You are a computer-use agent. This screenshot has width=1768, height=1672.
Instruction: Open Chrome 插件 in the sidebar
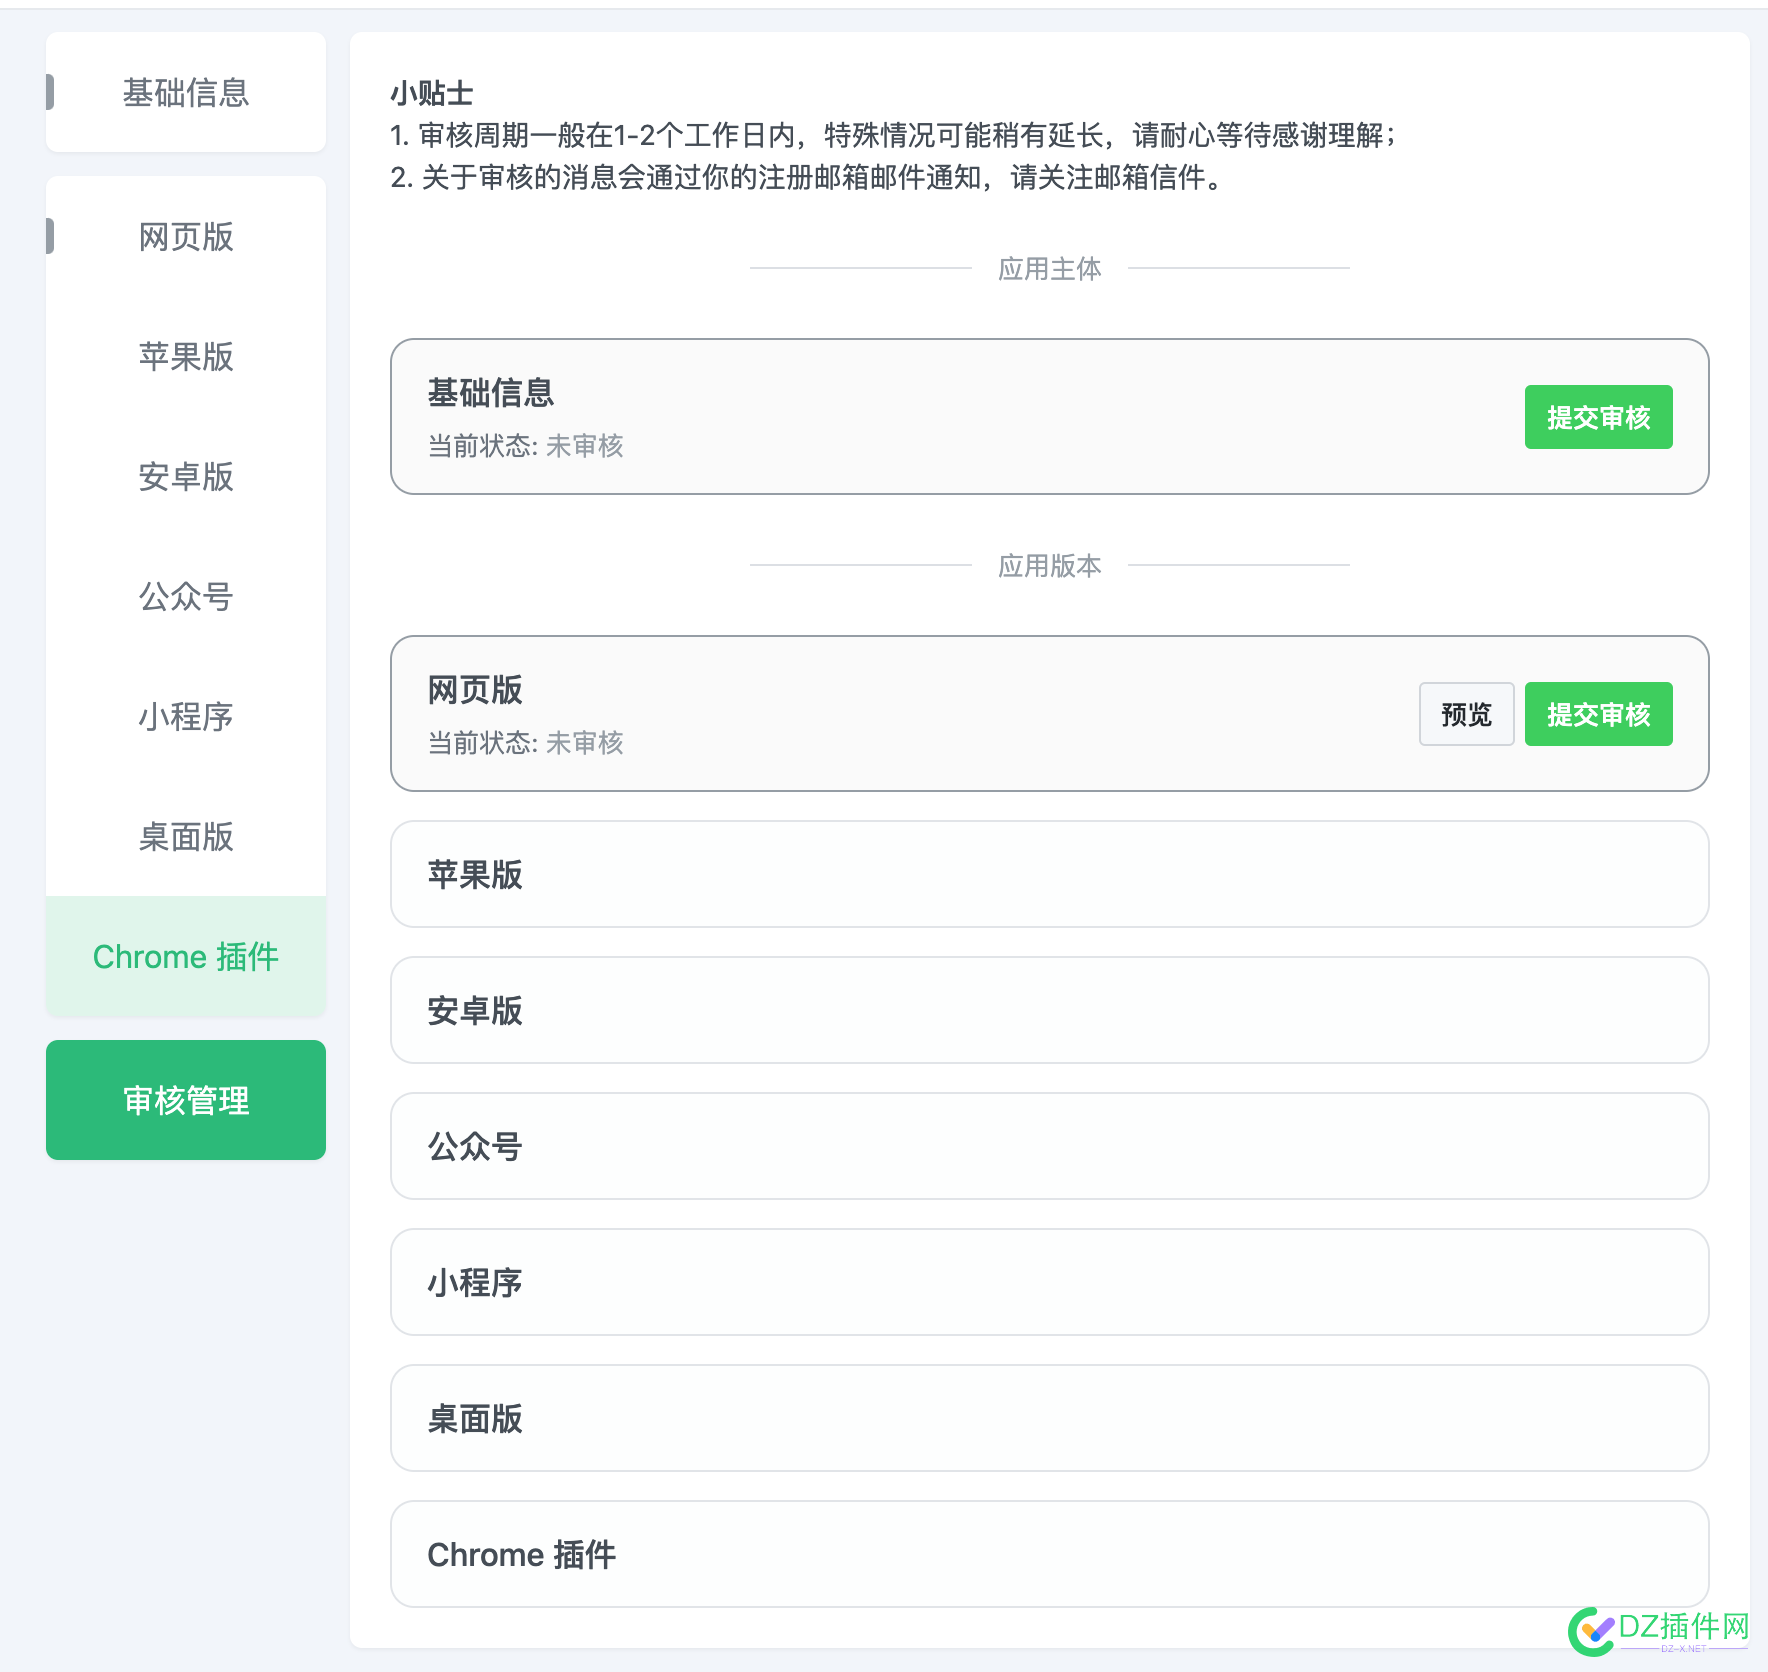click(x=186, y=957)
